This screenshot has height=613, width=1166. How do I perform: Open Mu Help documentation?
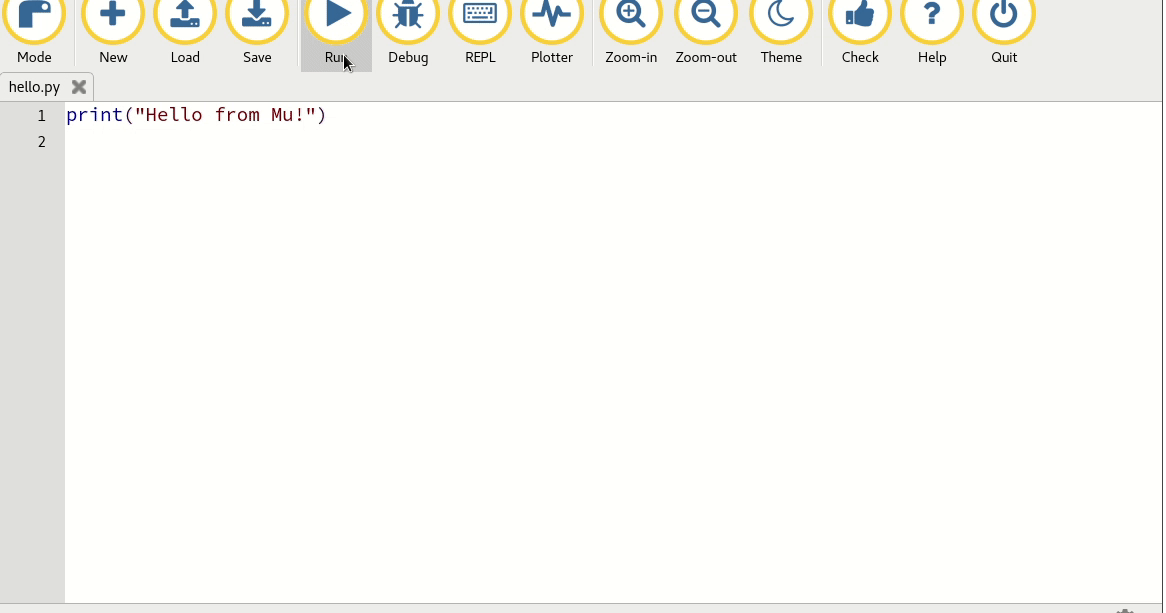(x=932, y=30)
